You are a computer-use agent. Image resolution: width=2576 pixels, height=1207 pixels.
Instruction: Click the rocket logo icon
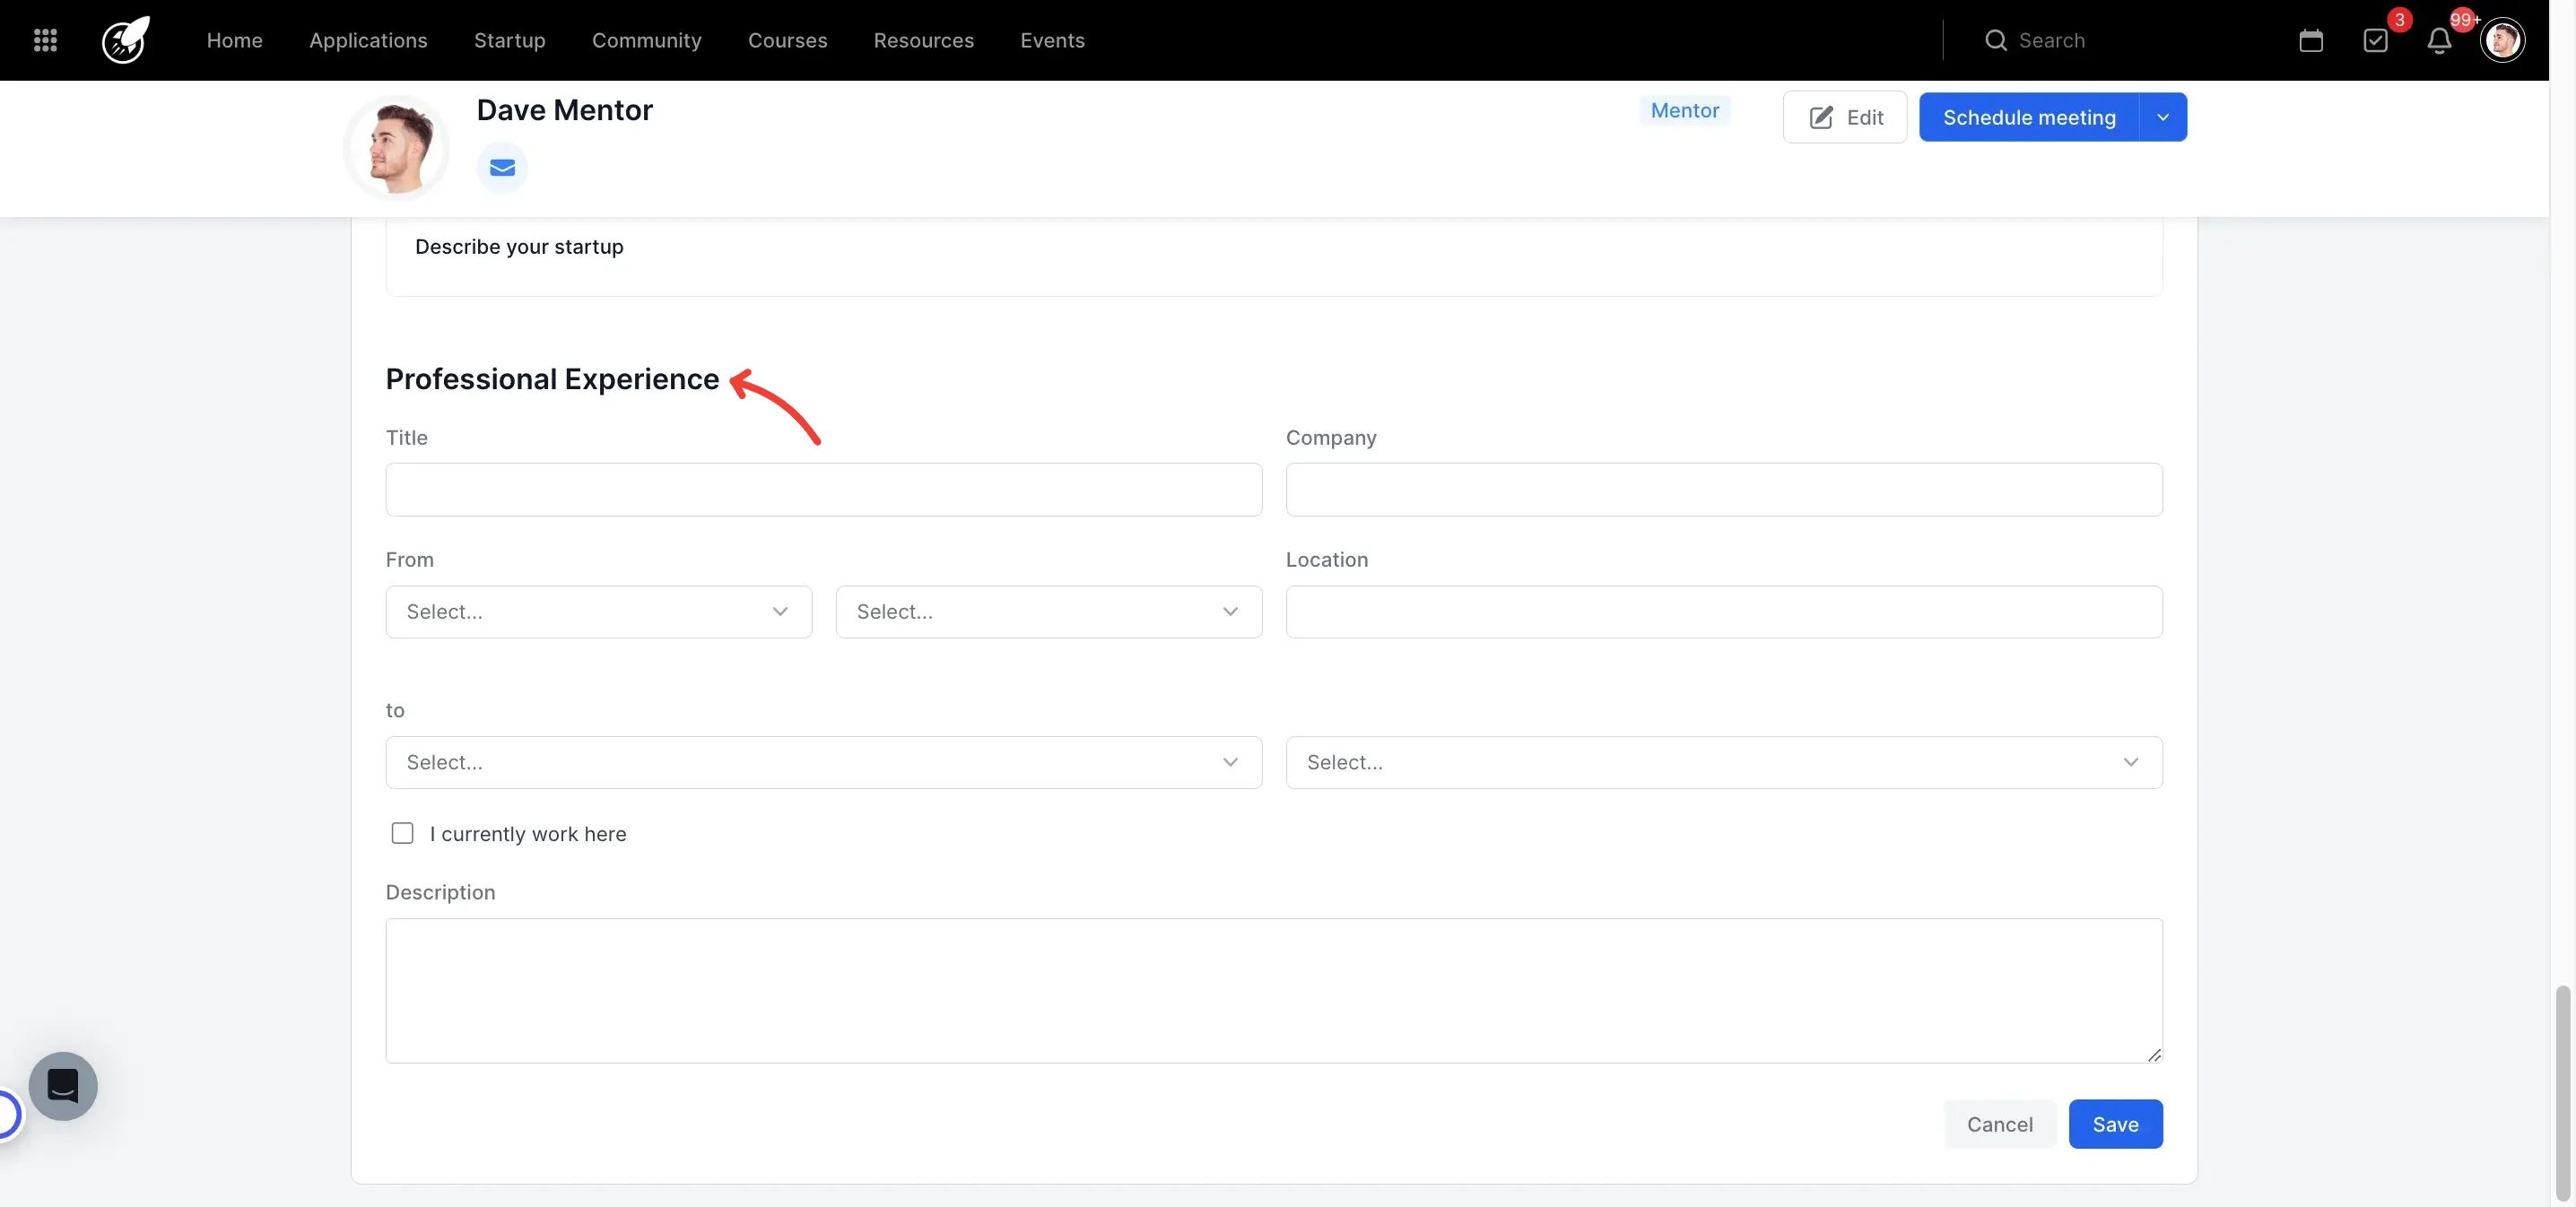pyautogui.click(x=126, y=40)
